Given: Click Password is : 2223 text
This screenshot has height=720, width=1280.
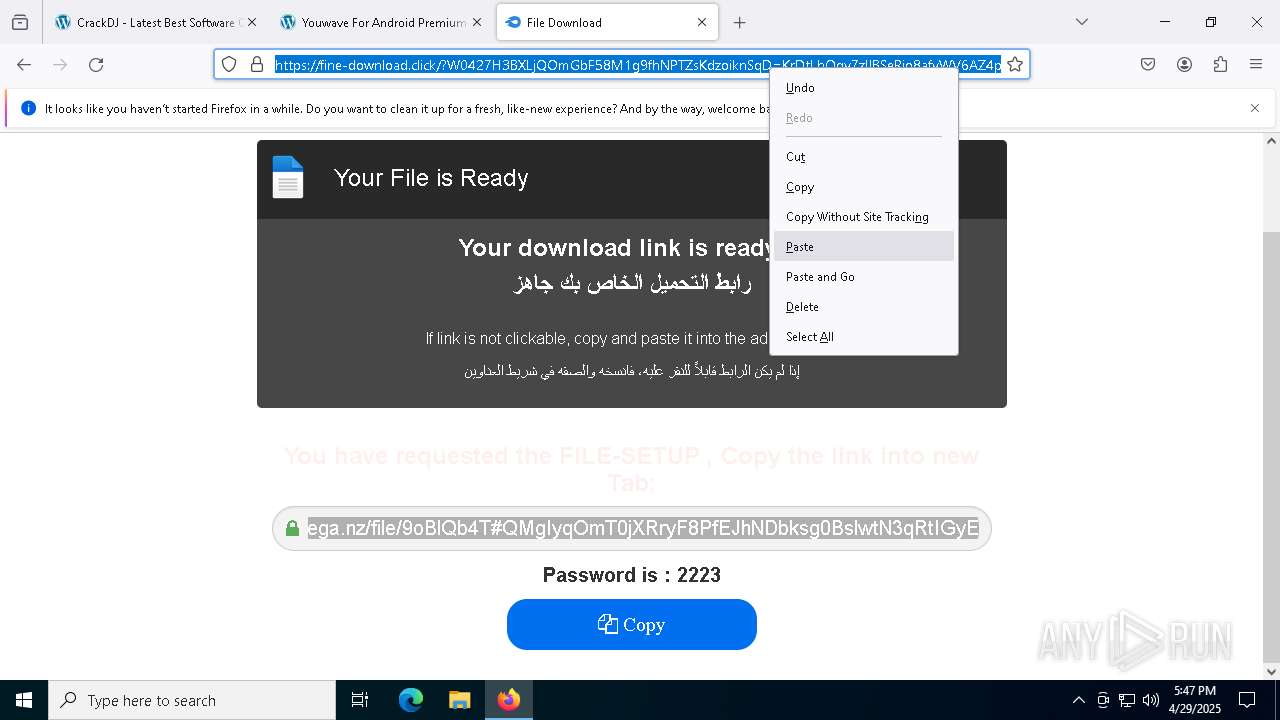Looking at the screenshot, I should tap(632, 575).
